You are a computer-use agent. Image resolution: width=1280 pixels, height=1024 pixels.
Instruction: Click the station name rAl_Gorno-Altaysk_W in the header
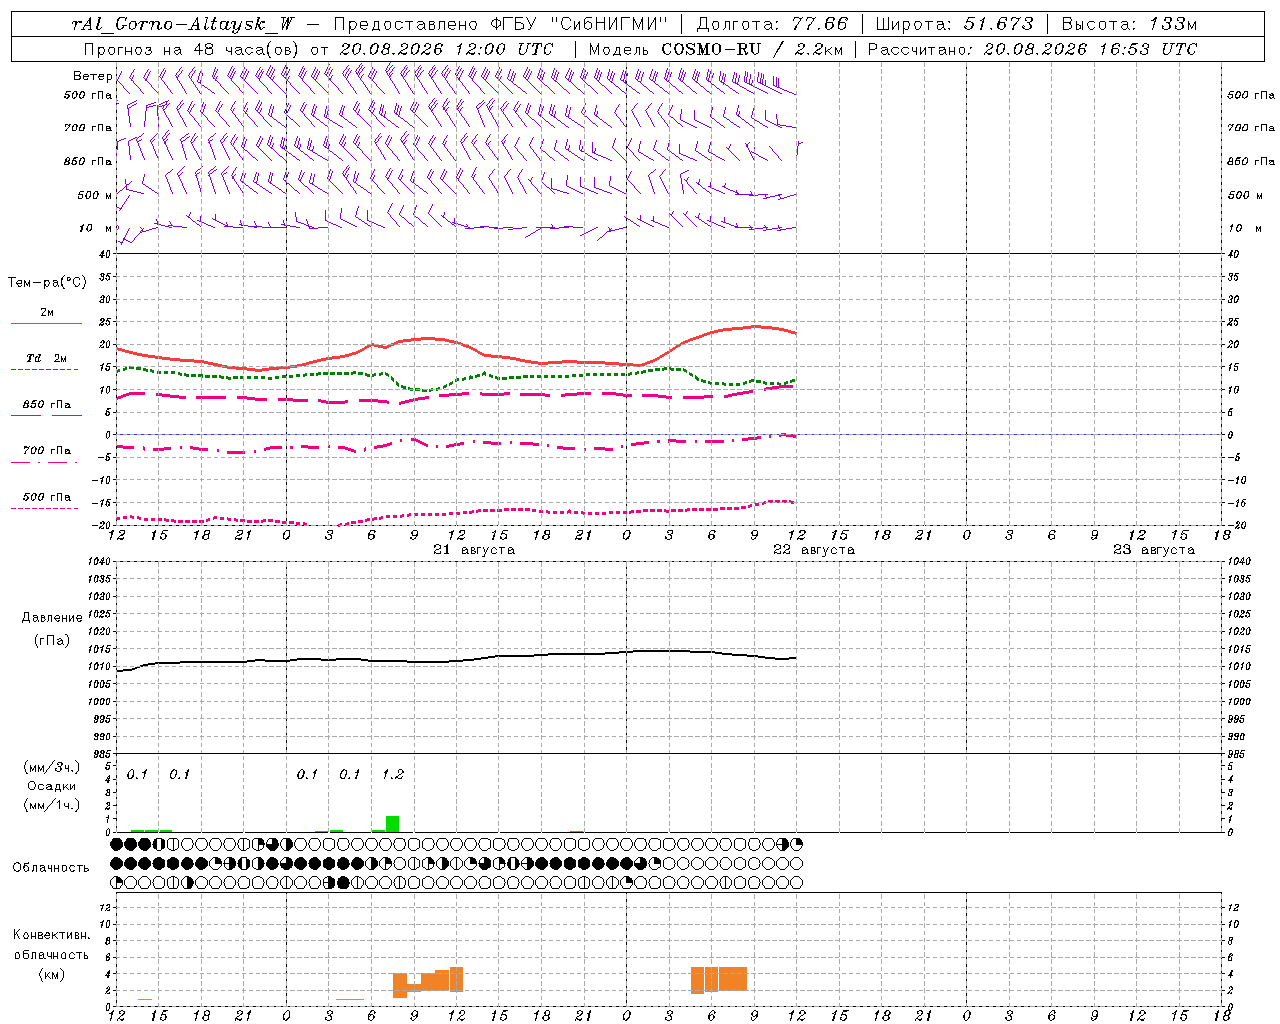click(184, 24)
